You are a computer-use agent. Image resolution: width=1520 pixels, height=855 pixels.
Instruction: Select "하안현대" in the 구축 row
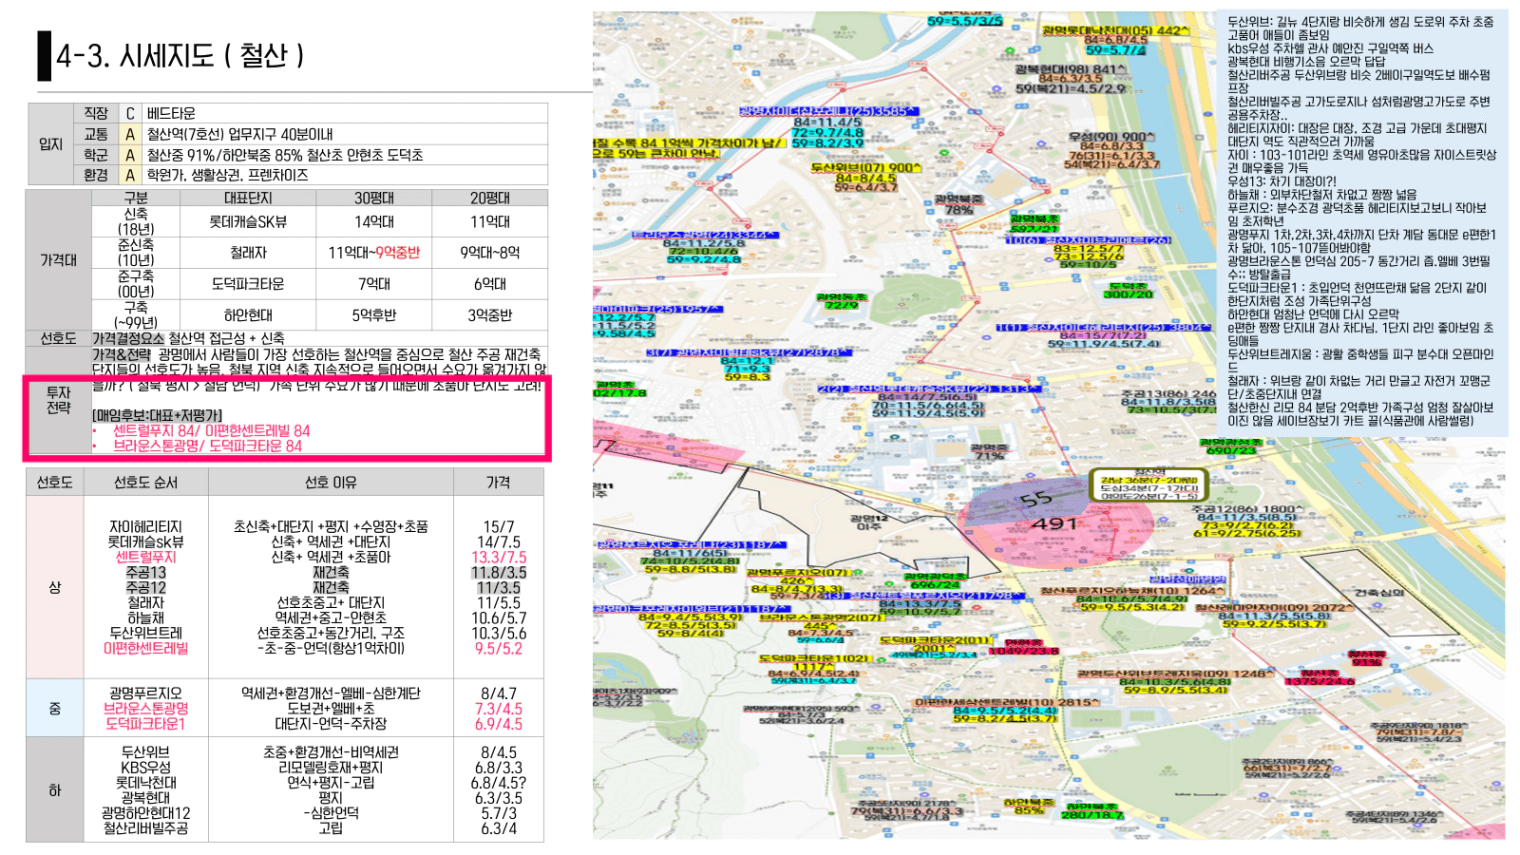(248, 315)
